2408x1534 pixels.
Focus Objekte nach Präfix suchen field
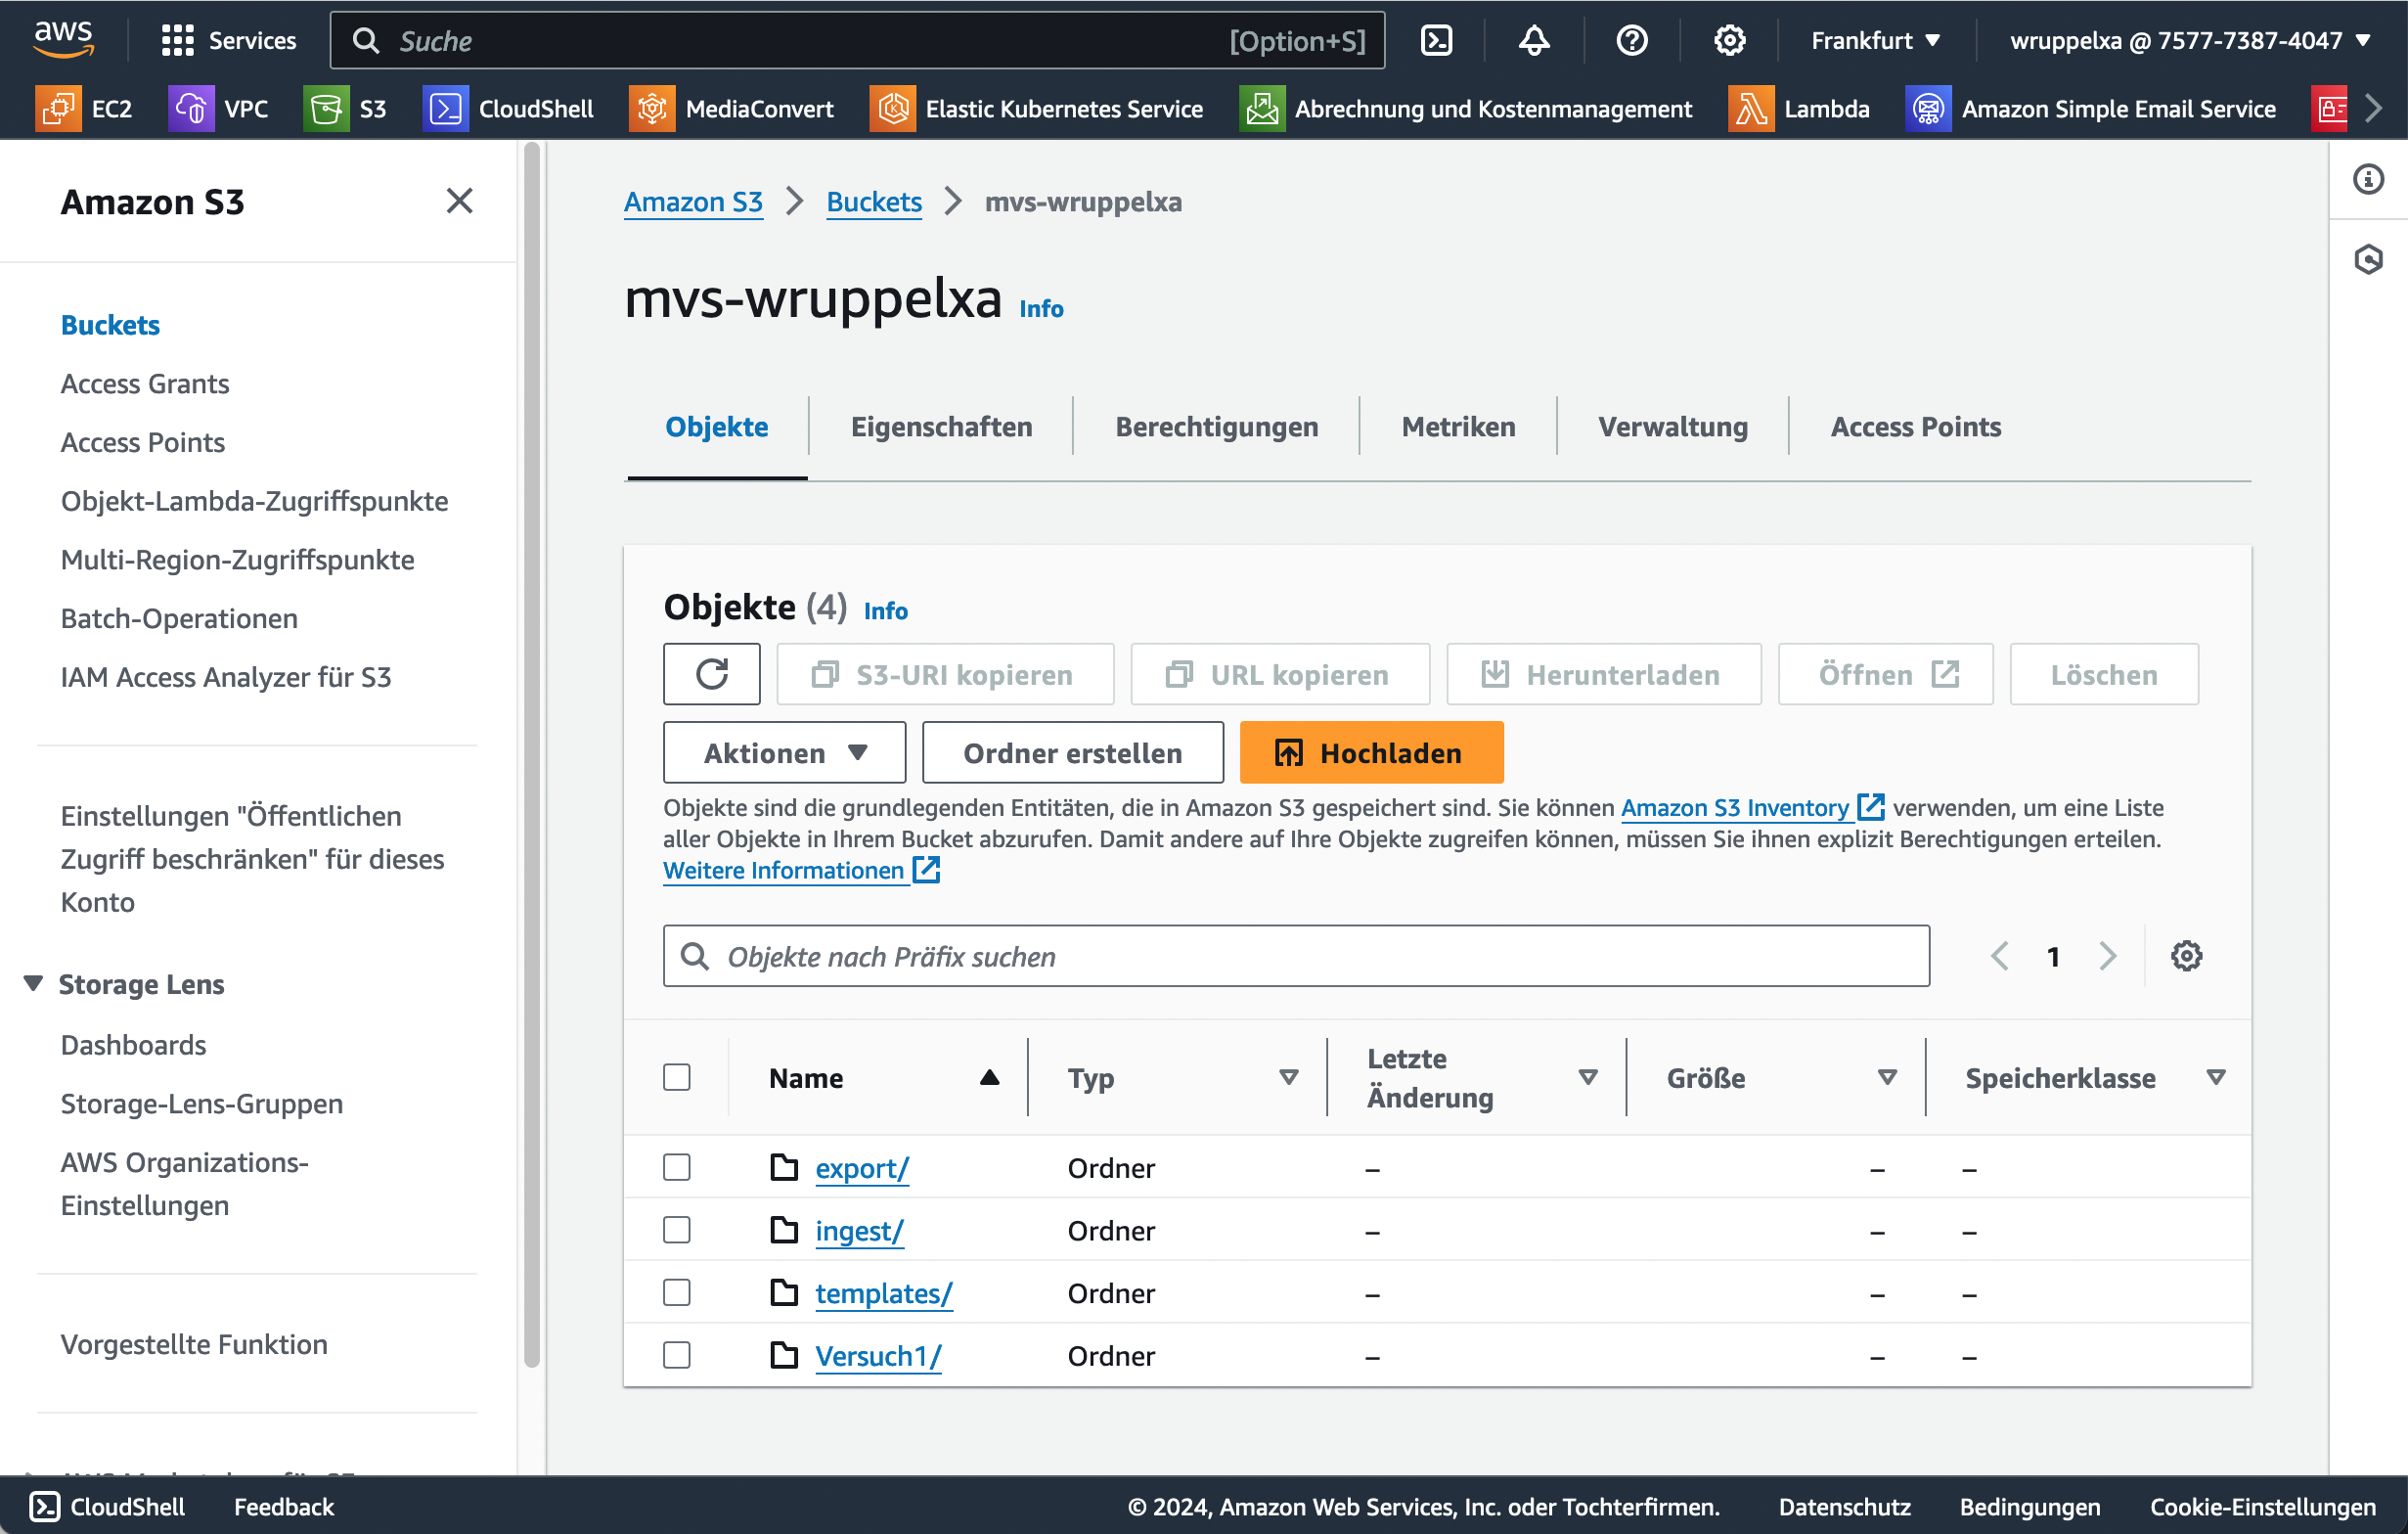(1296, 956)
